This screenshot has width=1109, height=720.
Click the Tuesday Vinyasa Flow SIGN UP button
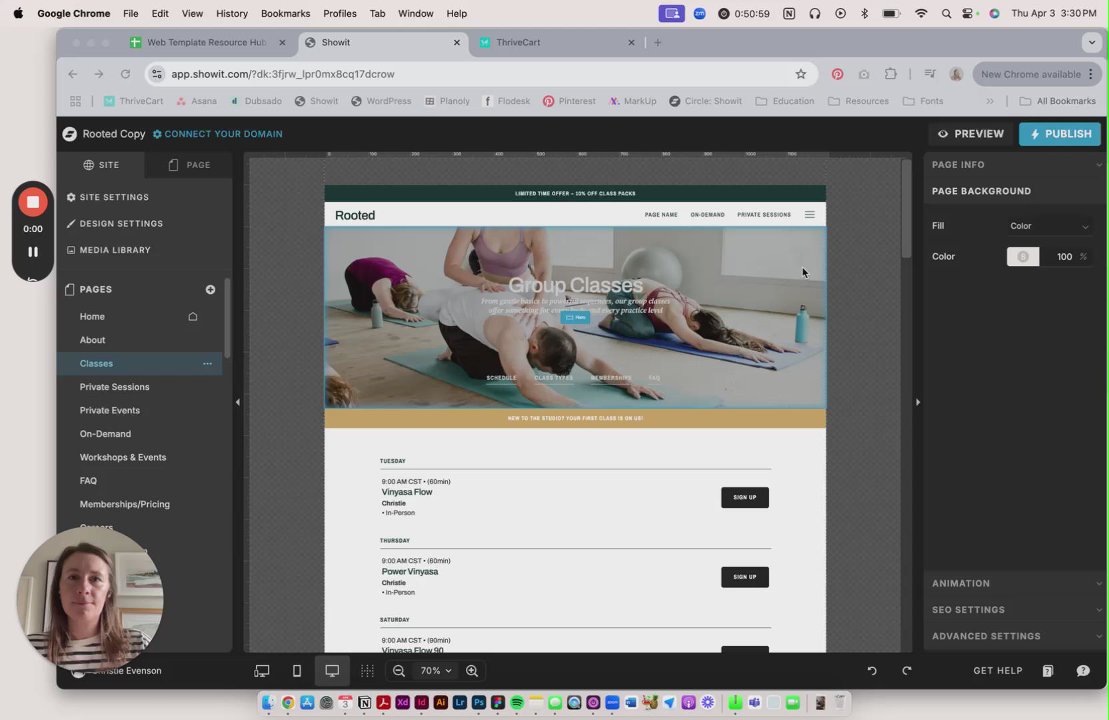click(x=745, y=497)
